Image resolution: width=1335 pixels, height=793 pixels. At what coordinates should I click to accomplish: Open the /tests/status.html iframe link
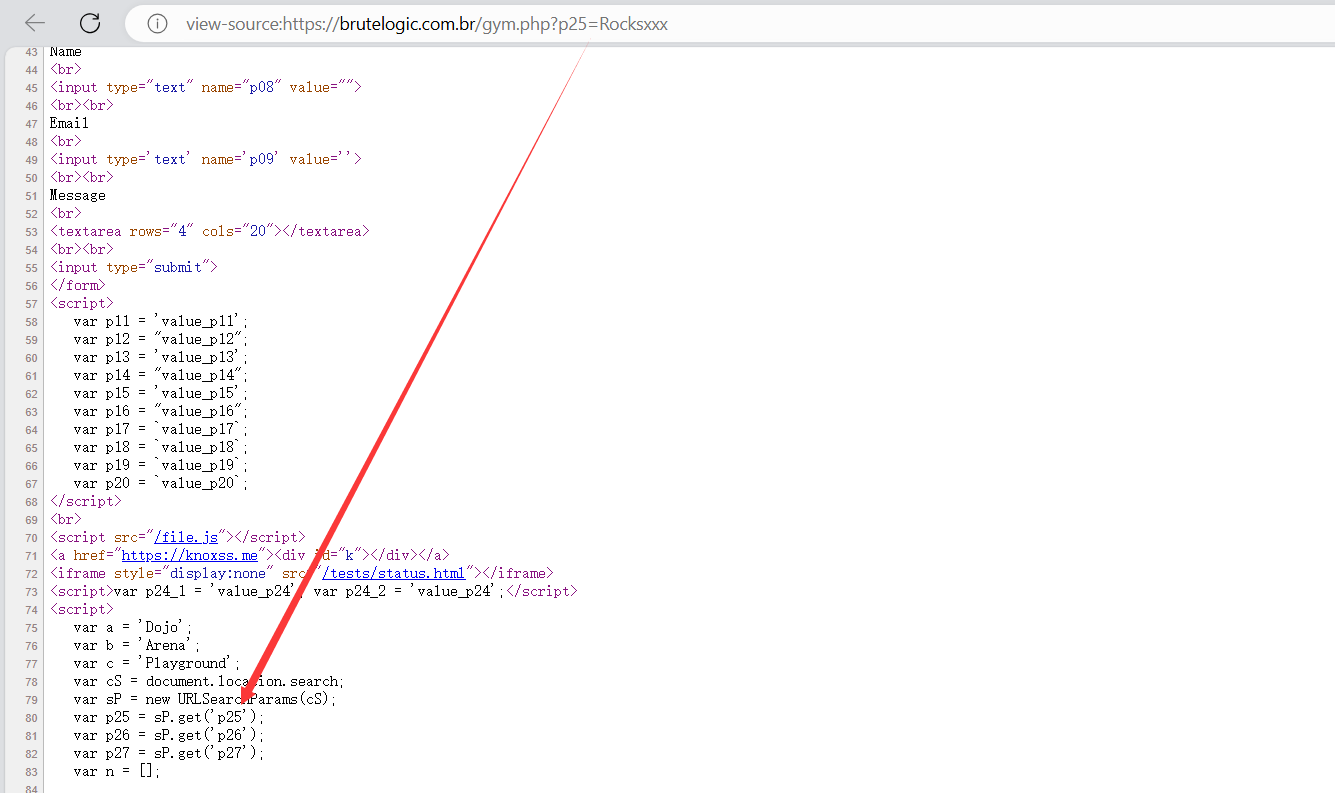[x=394, y=573]
